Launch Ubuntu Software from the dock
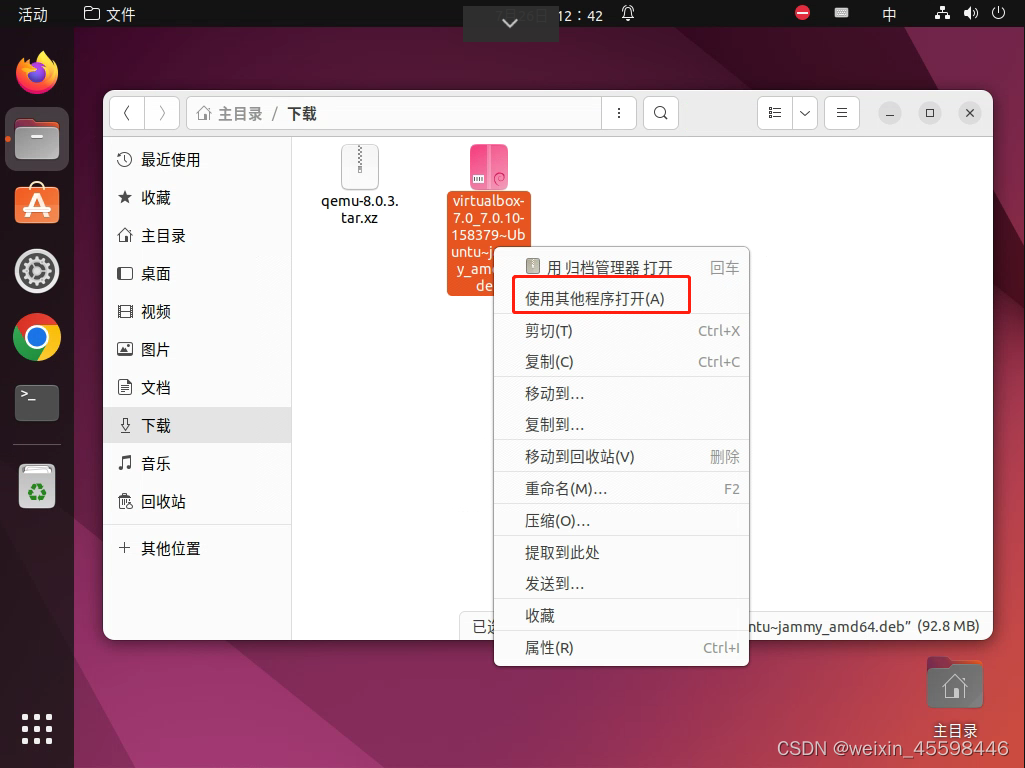Screen dimensions: 1025x768 [x=37, y=204]
